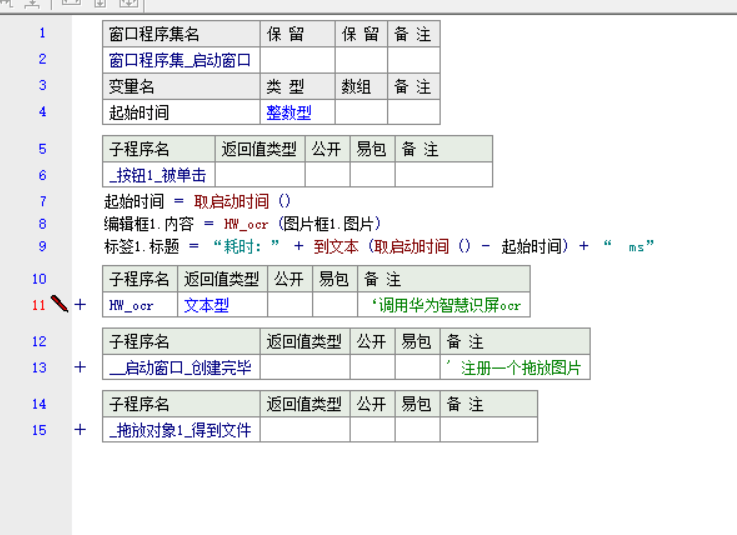Image resolution: width=737 pixels, height=535 pixels.
Task: Click 返回值类型 header above _按钮1_被单击
Action: click(259, 149)
